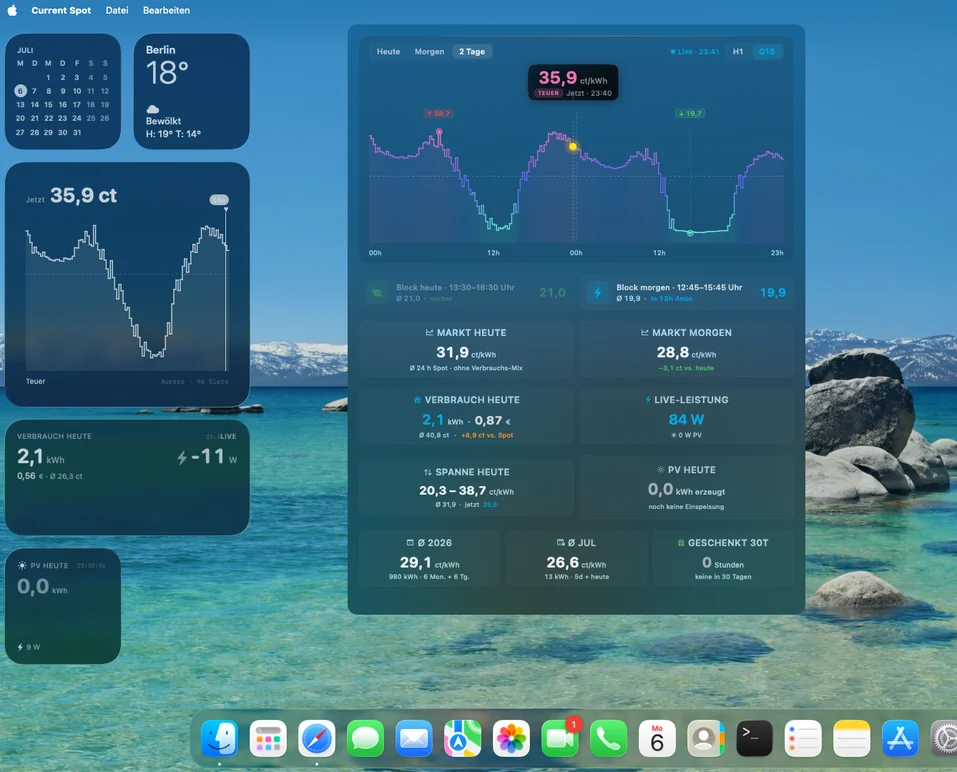Open the Apple menu

pos(12,10)
